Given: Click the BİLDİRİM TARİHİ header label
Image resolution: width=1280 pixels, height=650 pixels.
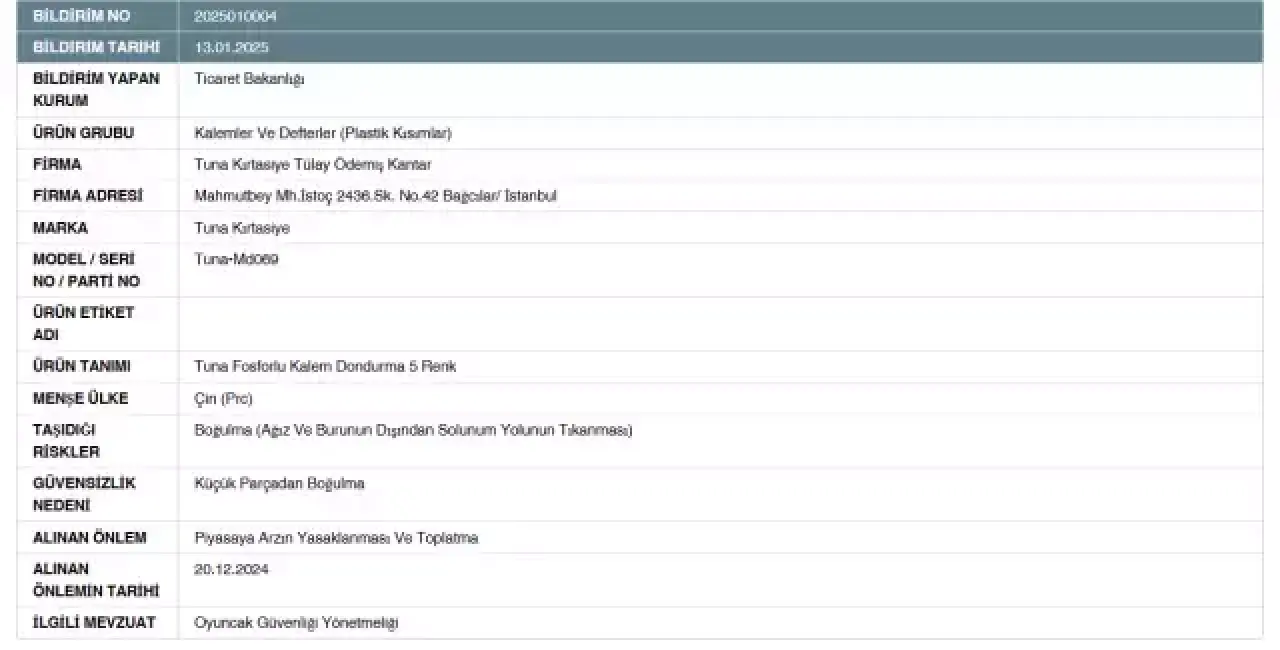Looking at the screenshot, I should click(x=96, y=48).
